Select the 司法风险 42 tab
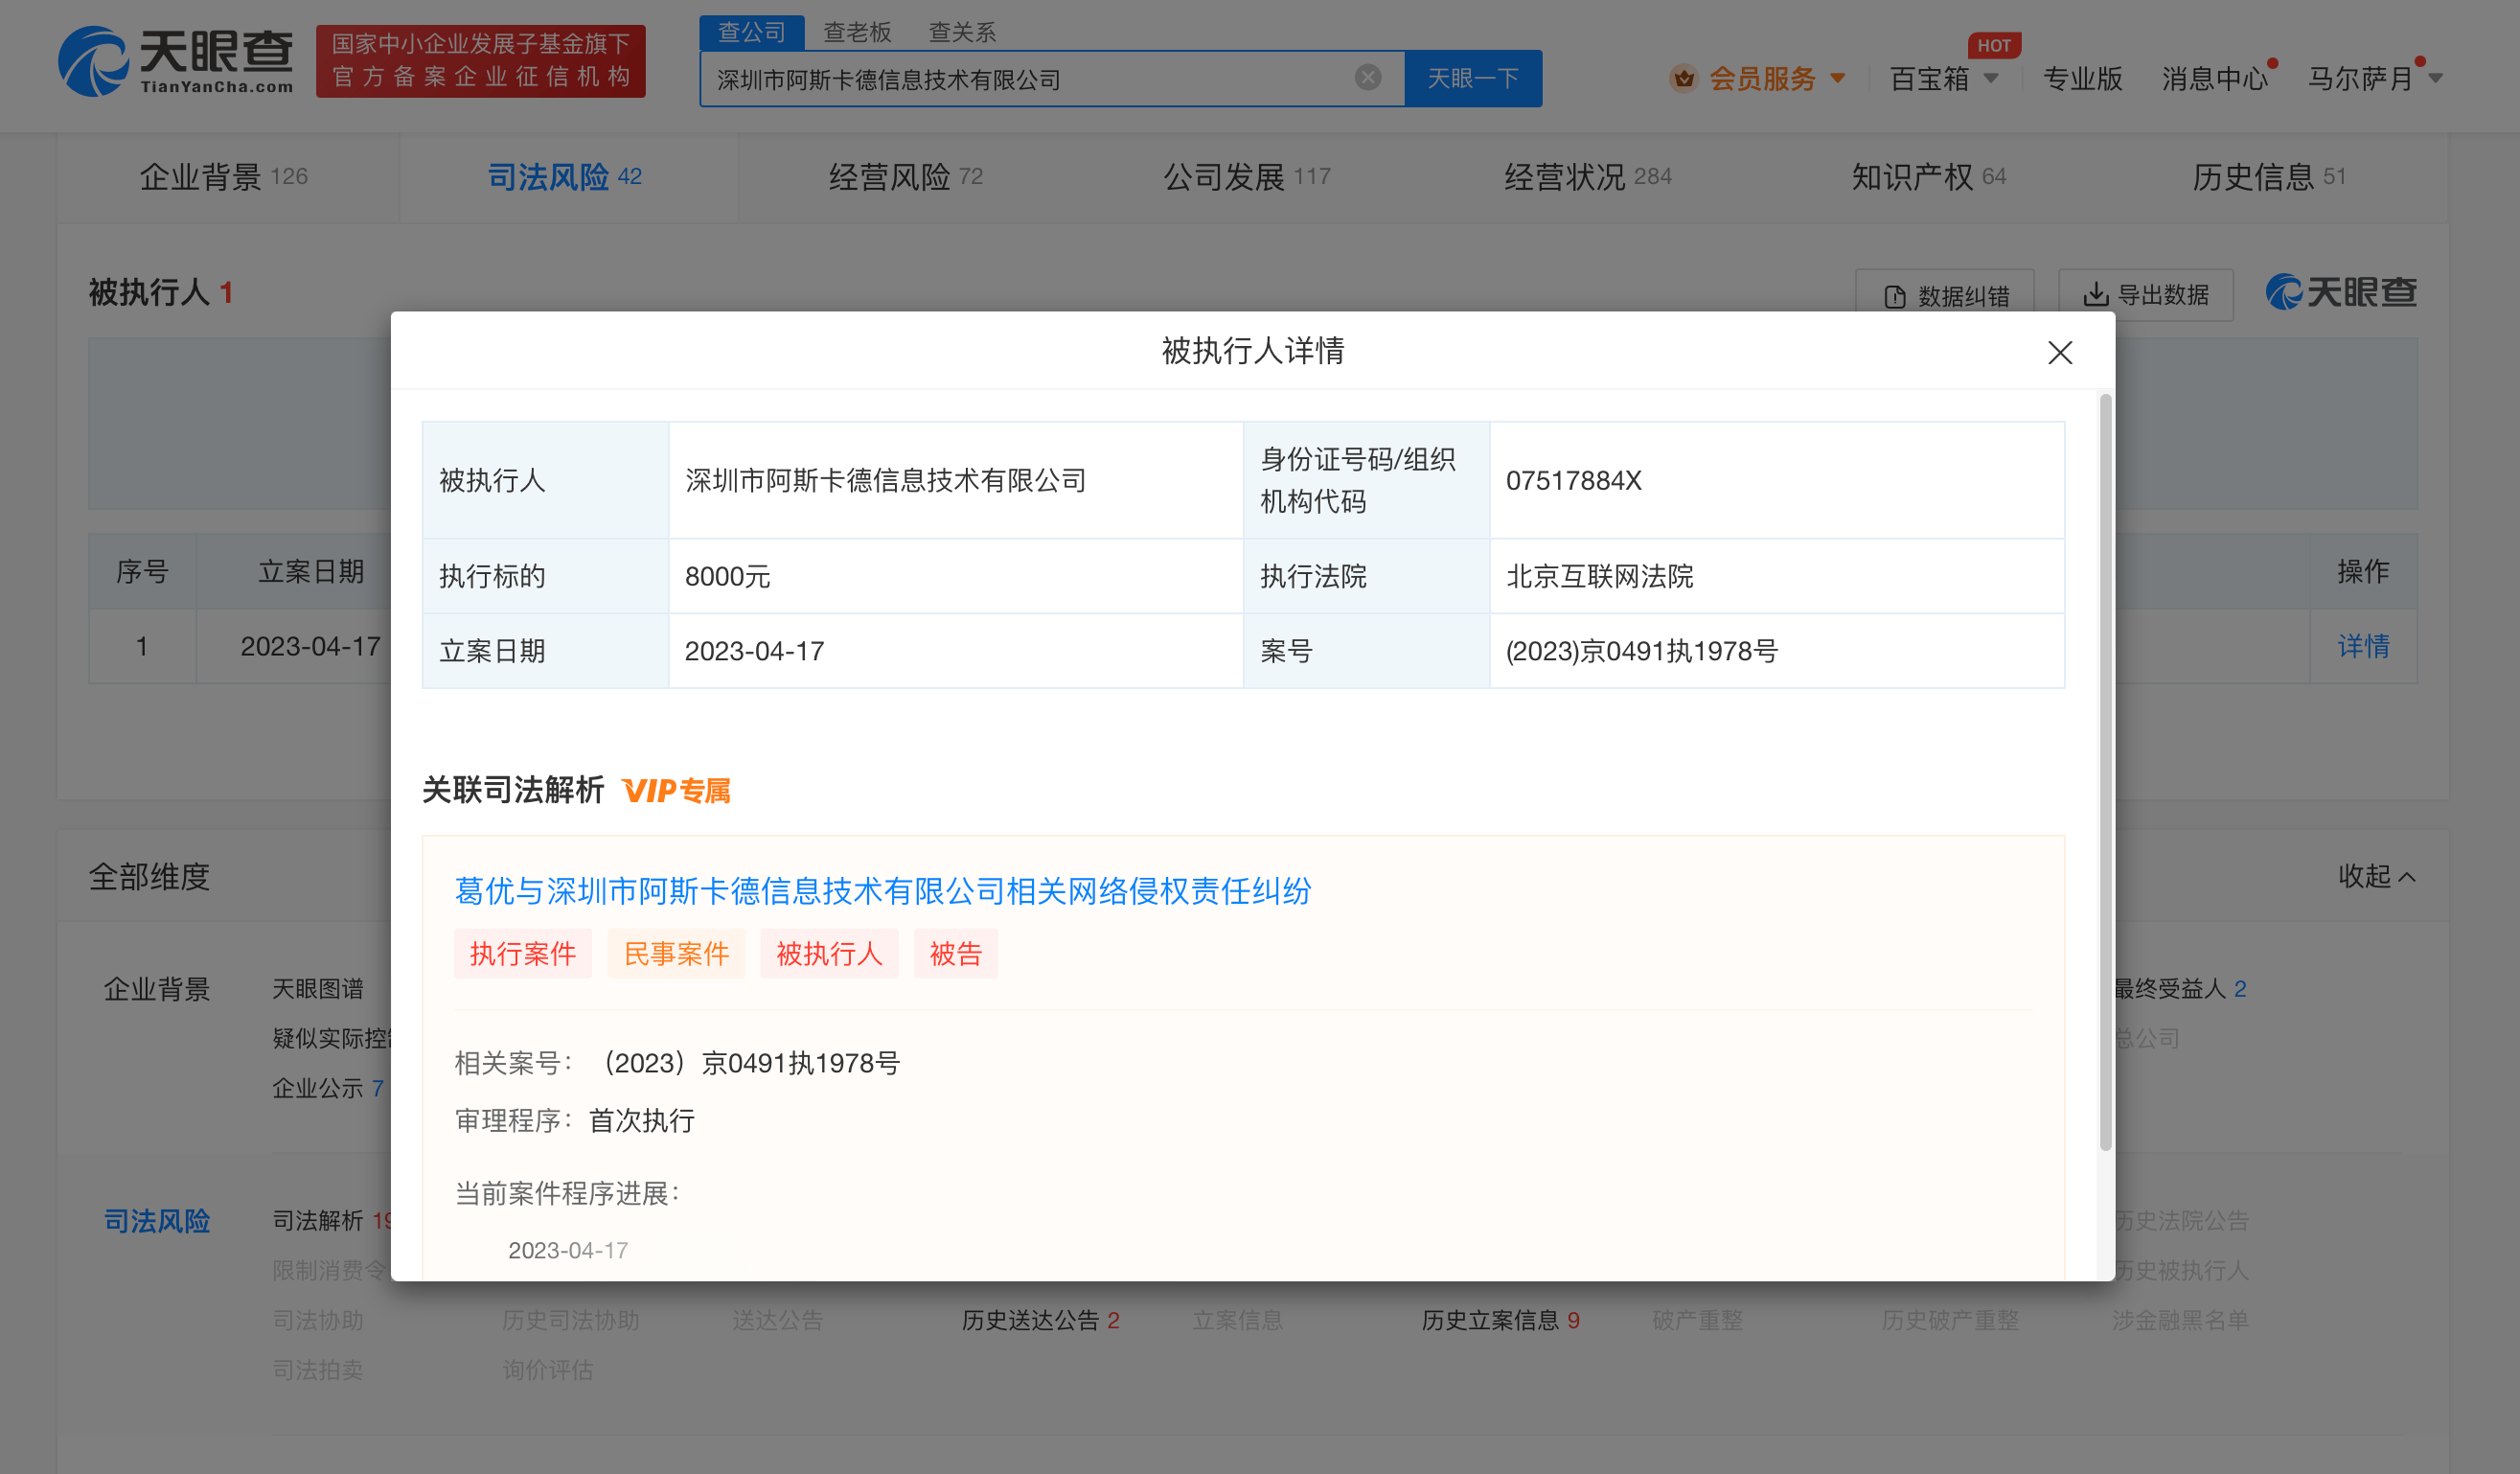2520x1474 pixels. tap(564, 177)
